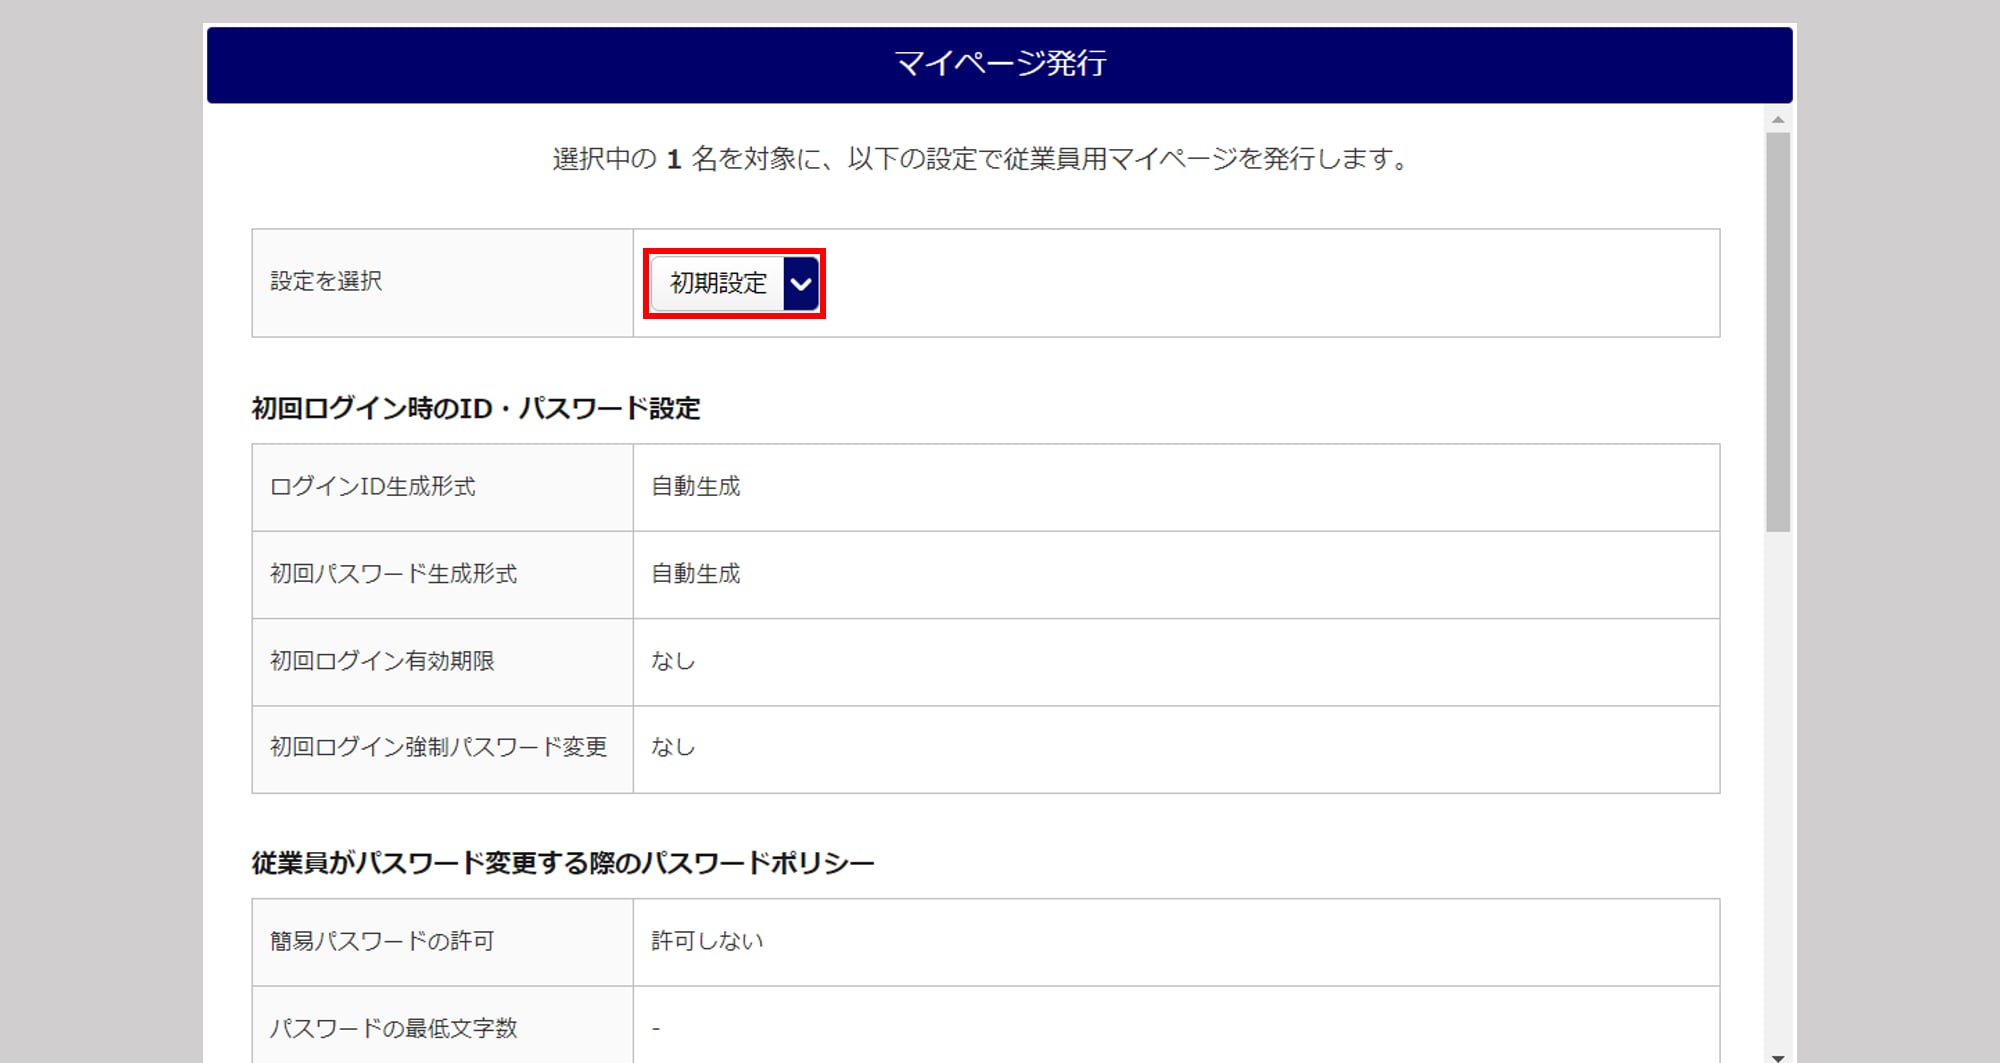Click なし value for 初回ログイン強制パスワード変更

pos(673,748)
